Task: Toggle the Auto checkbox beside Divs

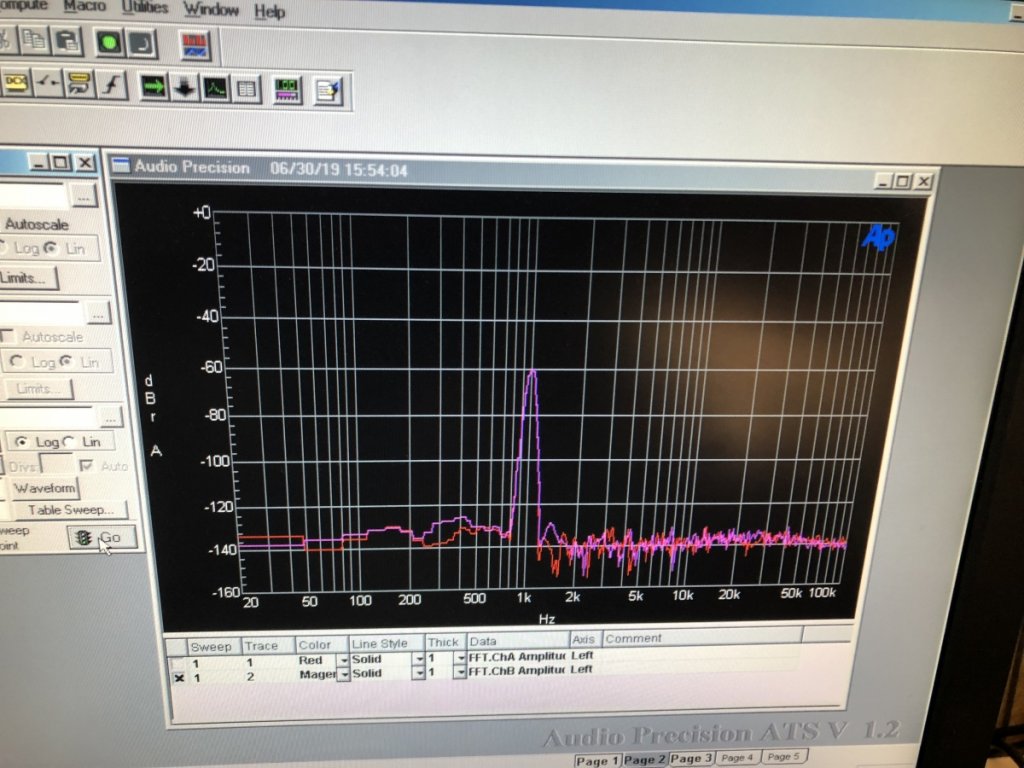Action: coord(86,466)
